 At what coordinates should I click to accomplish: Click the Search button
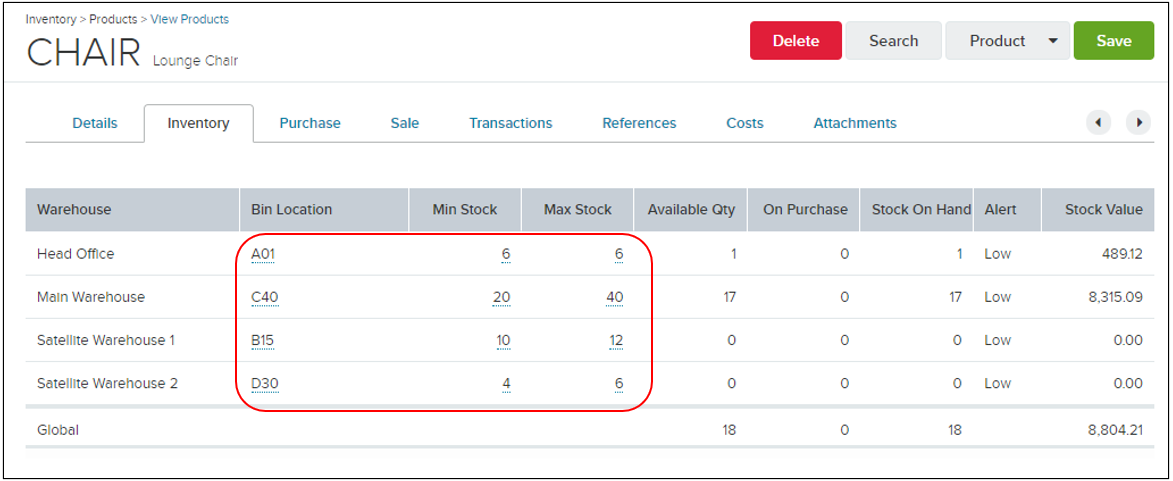tap(893, 41)
